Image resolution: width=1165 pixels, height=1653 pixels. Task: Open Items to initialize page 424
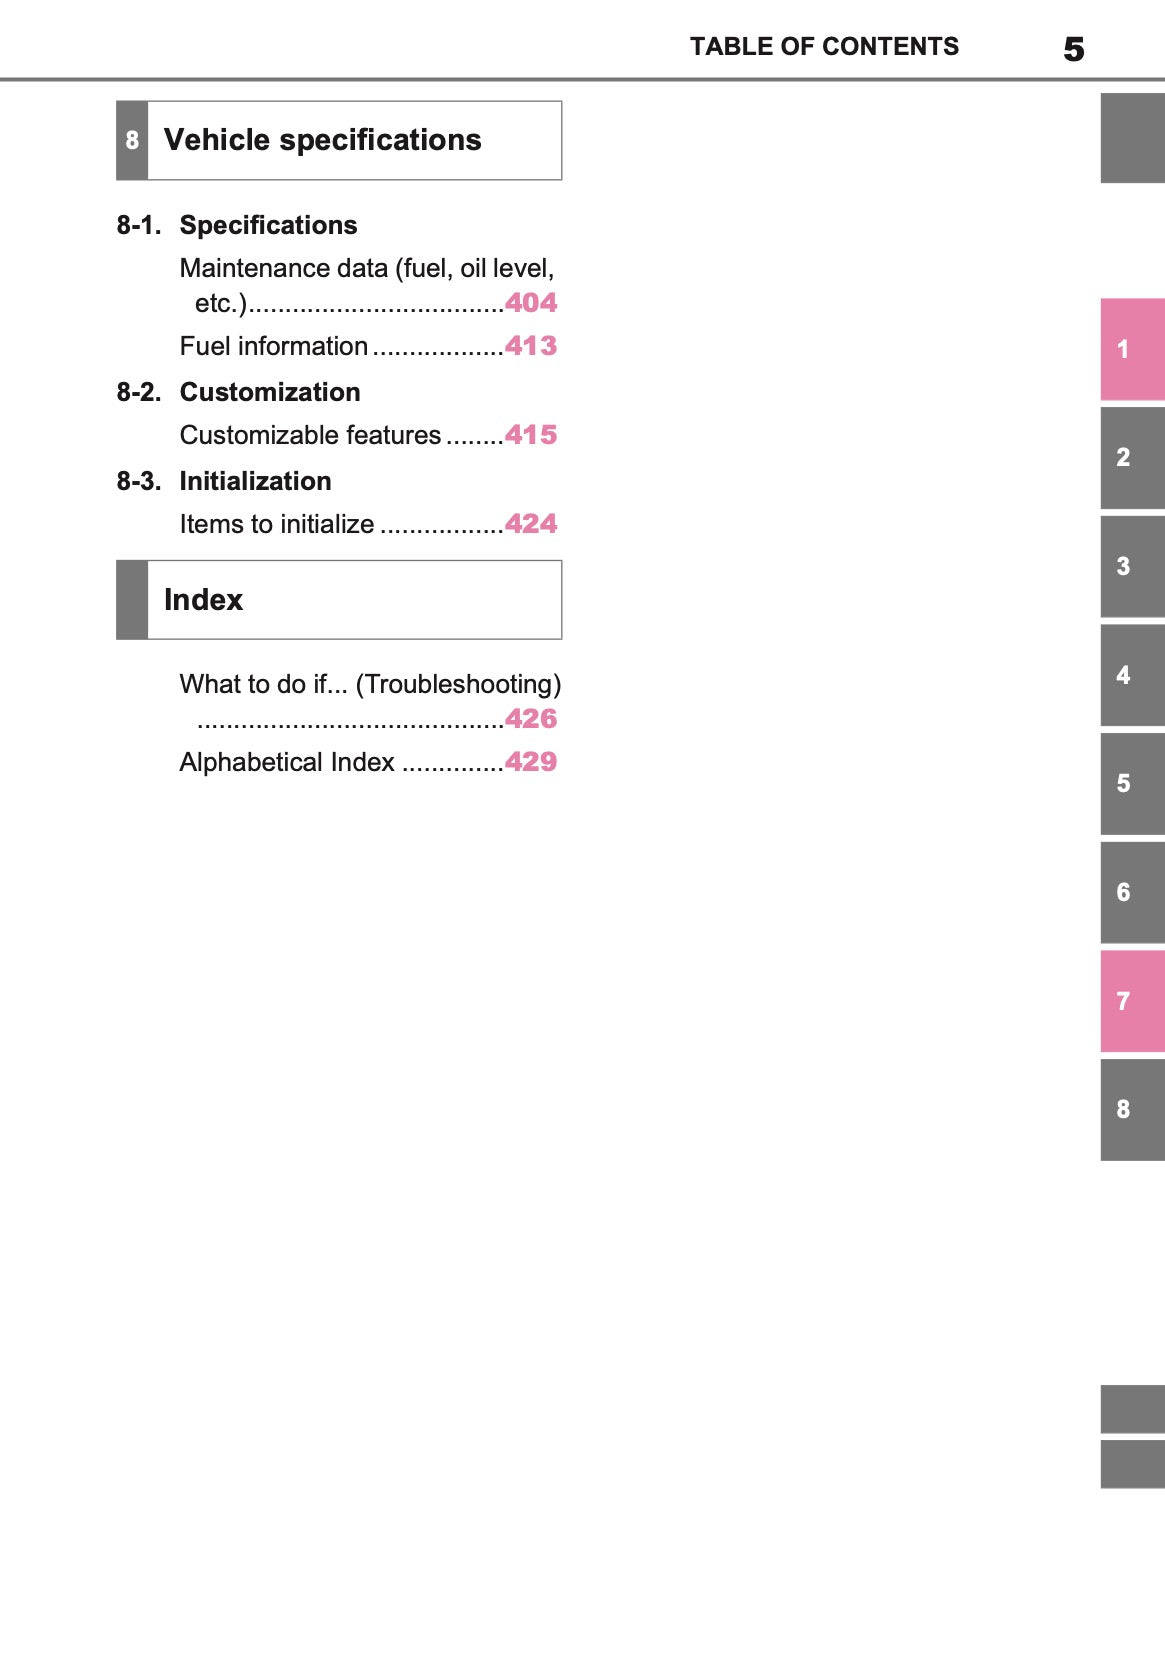coord(530,524)
